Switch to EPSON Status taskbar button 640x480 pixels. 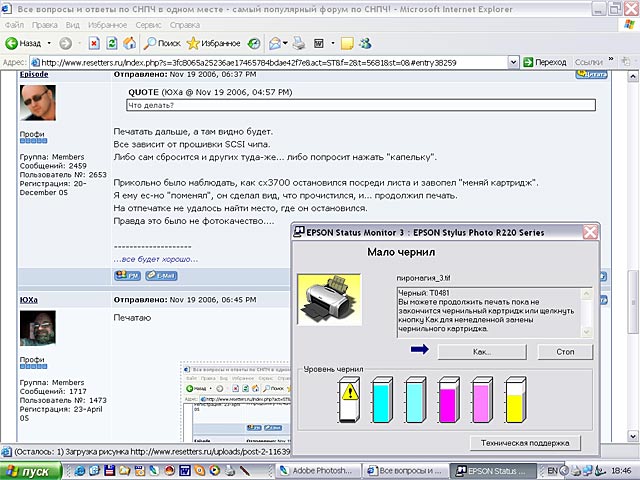(493, 471)
